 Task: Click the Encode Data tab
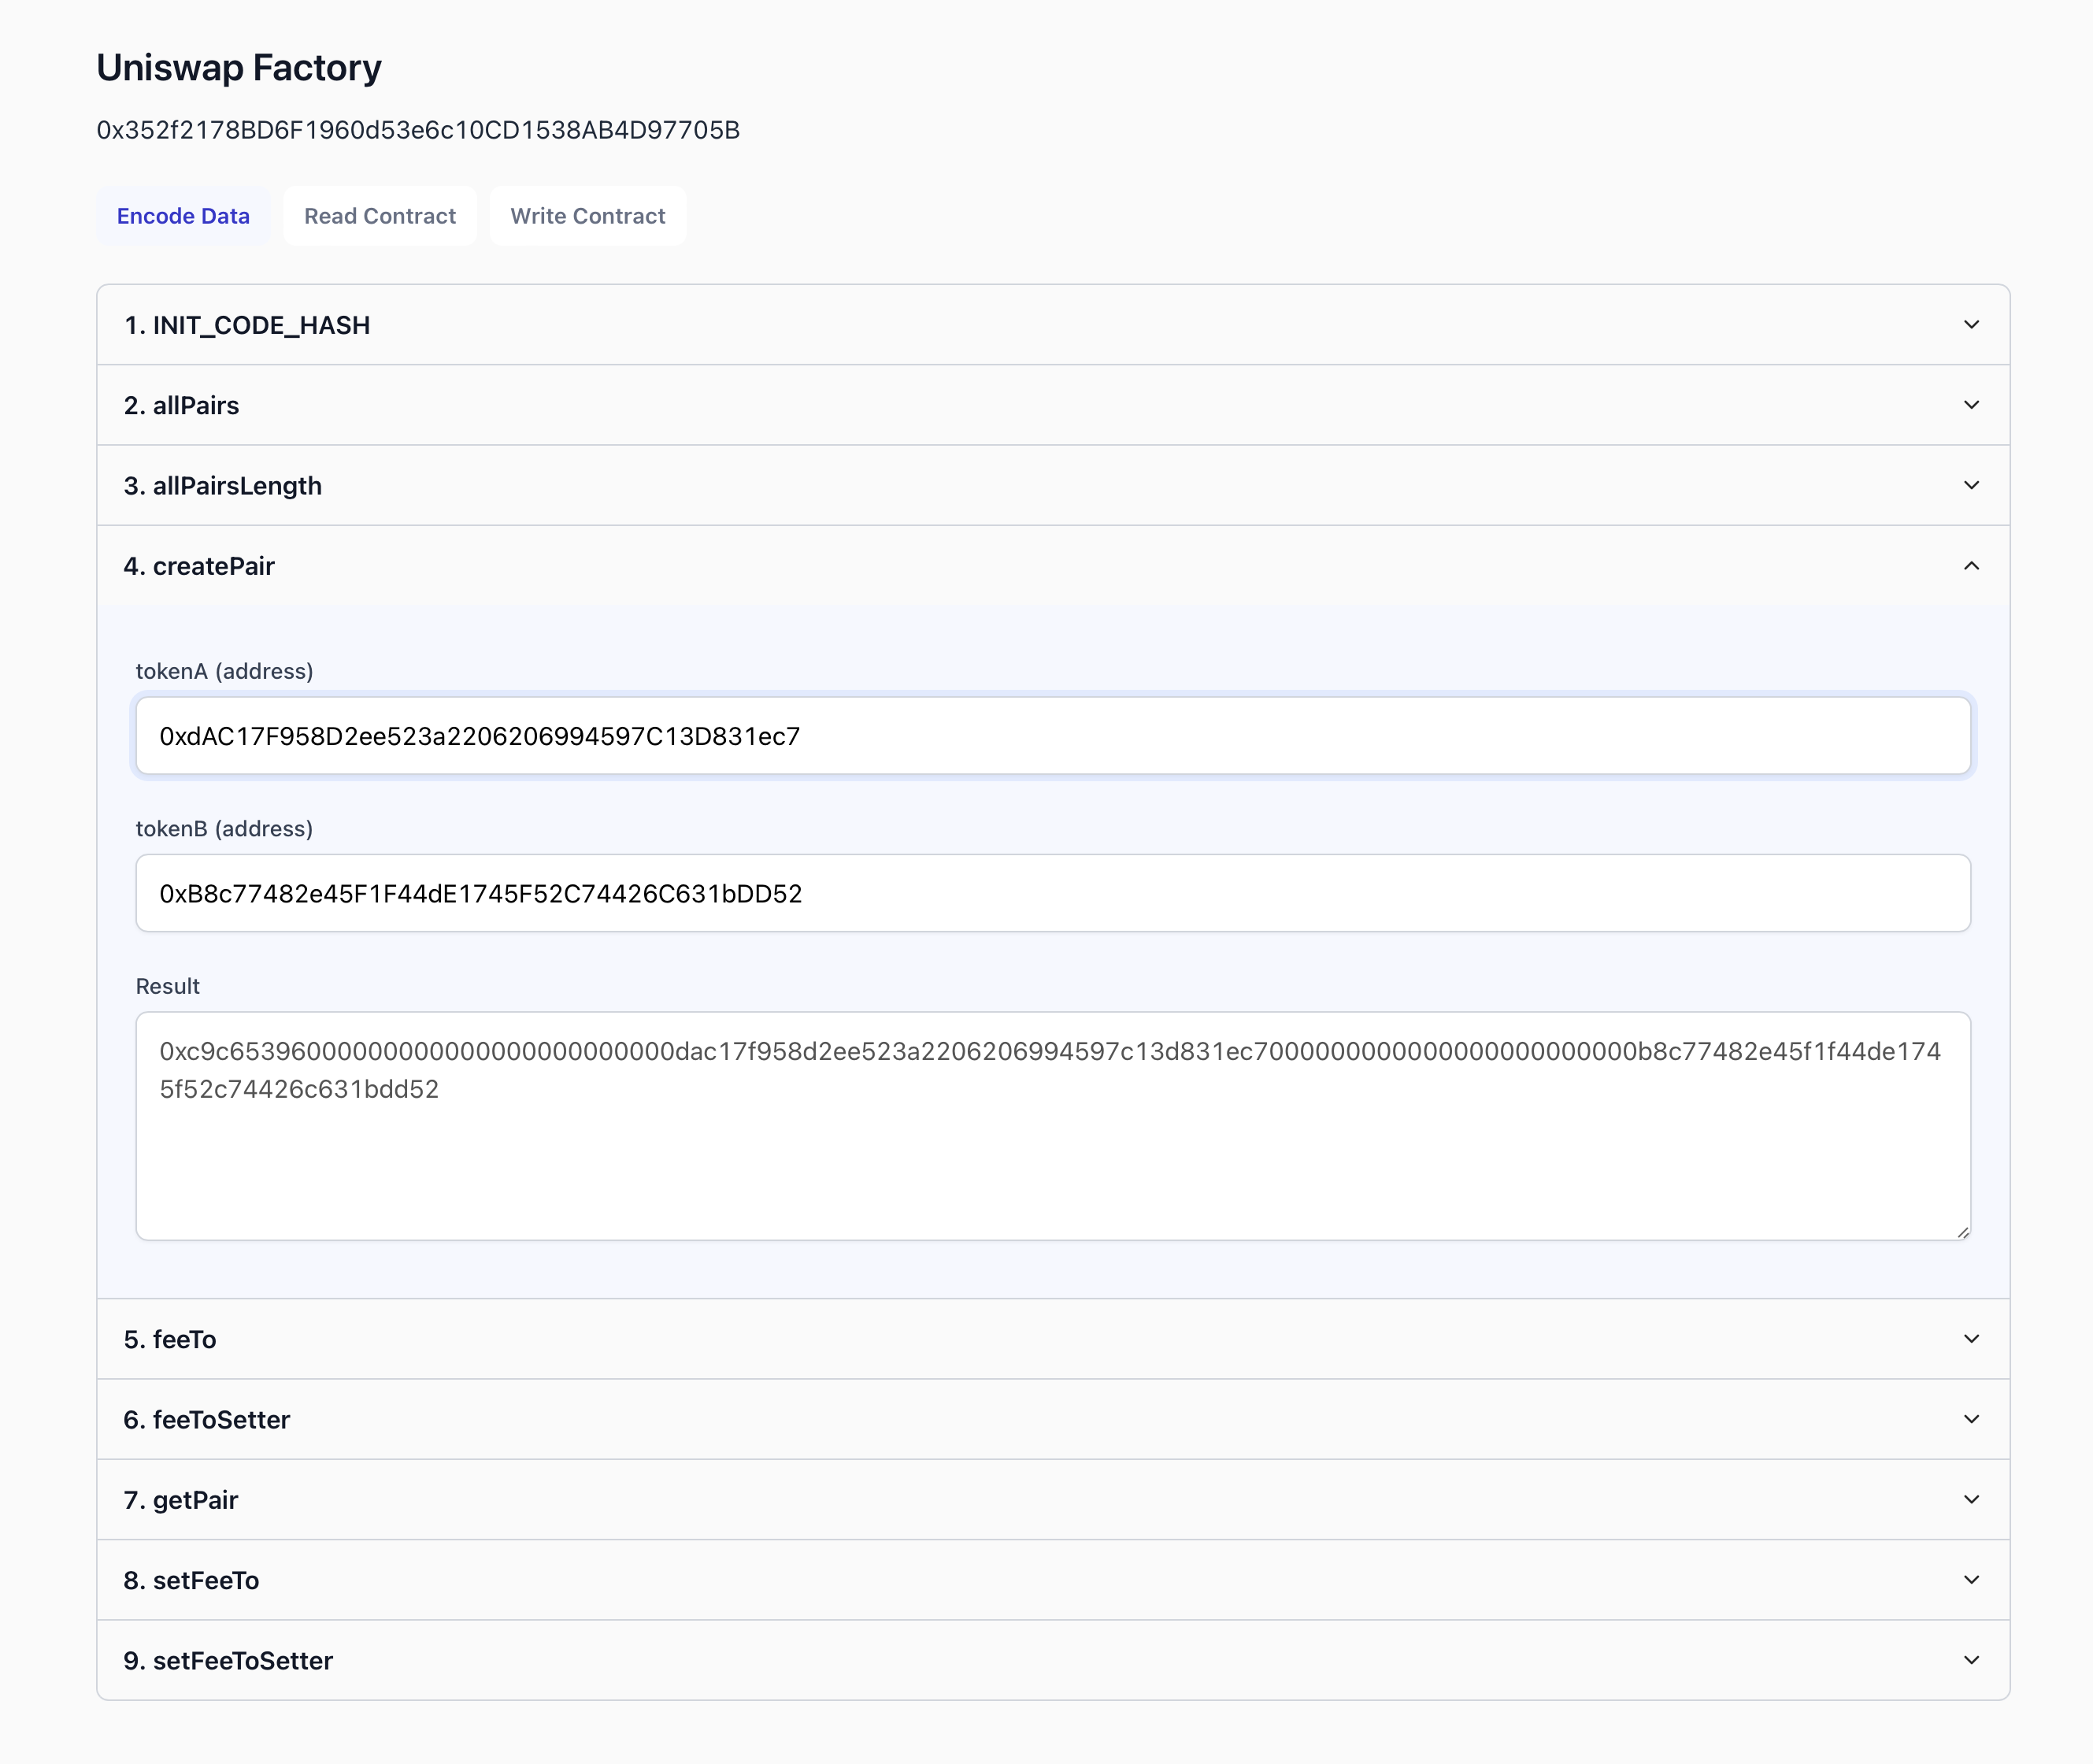pos(182,215)
